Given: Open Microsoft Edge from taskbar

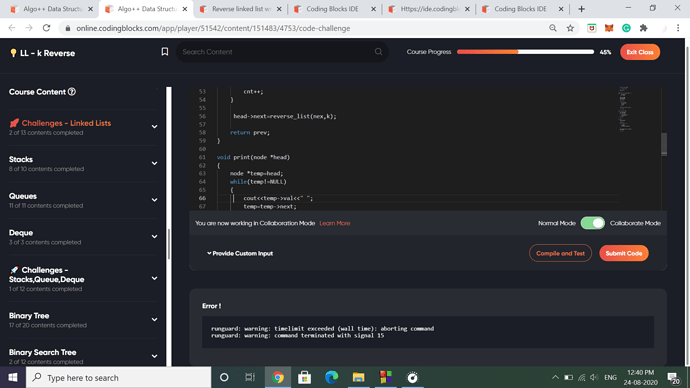Looking at the screenshot, I should click(331, 377).
